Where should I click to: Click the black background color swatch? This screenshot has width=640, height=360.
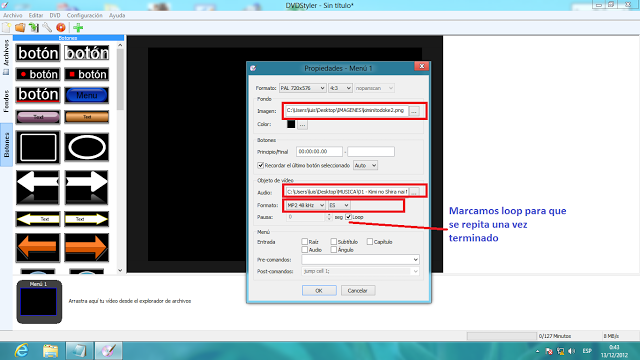[291, 124]
